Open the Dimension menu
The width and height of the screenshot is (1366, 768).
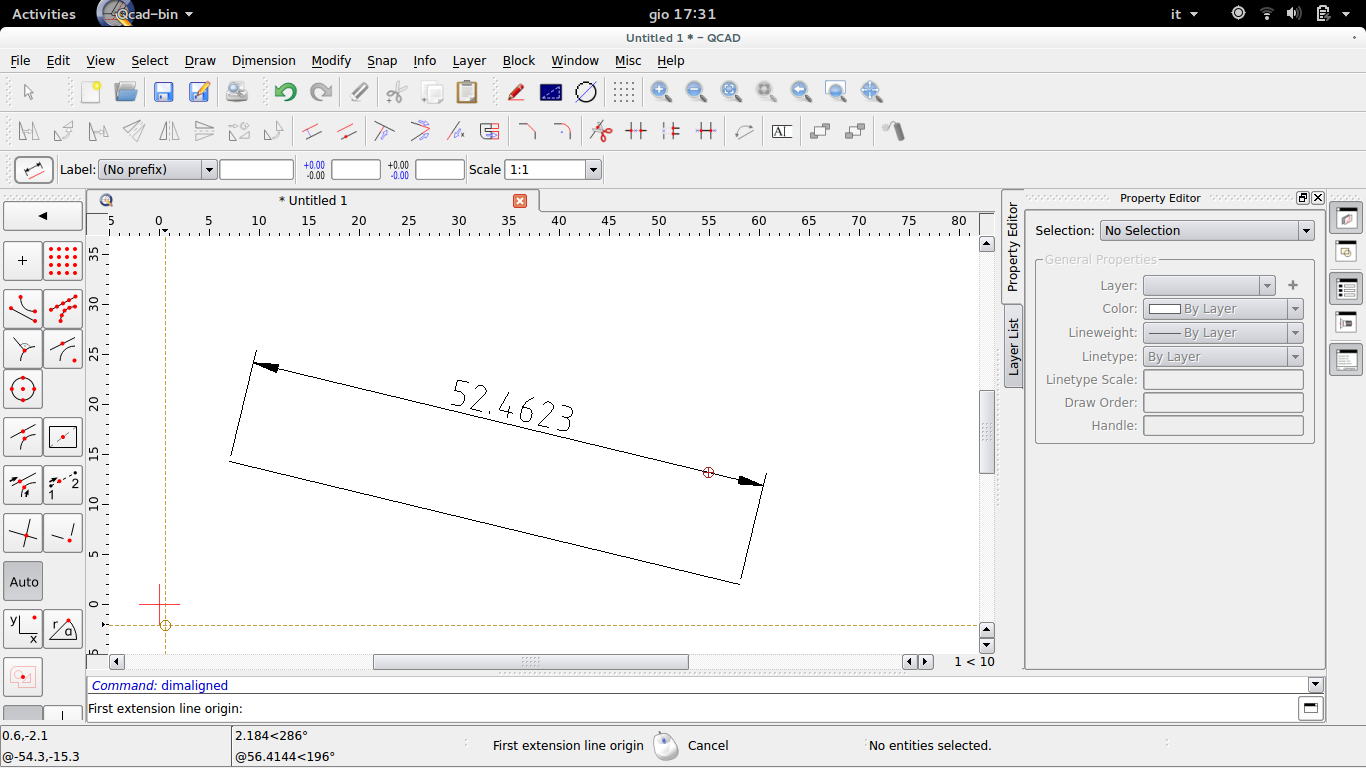(264, 61)
